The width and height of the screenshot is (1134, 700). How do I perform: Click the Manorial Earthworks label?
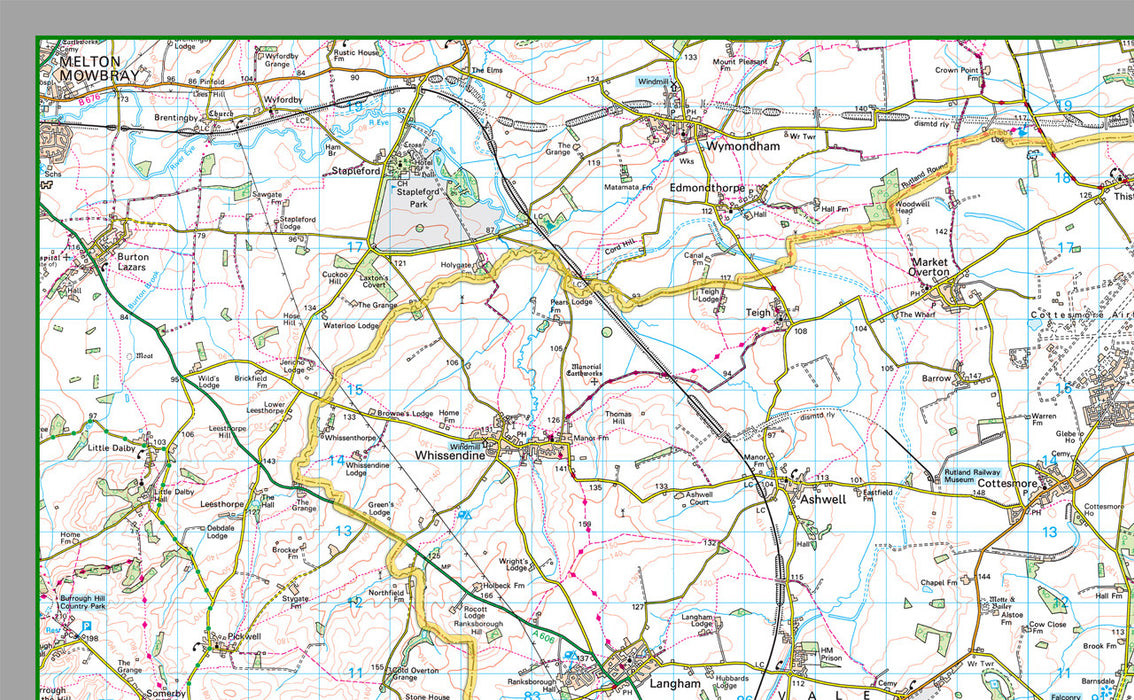[x=584, y=370]
